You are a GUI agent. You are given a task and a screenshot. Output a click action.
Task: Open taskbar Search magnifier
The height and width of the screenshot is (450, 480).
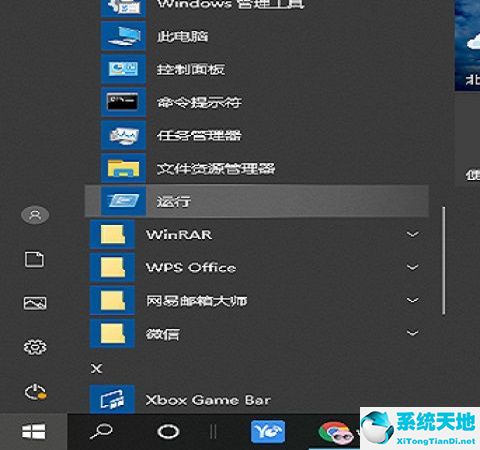(101, 432)
